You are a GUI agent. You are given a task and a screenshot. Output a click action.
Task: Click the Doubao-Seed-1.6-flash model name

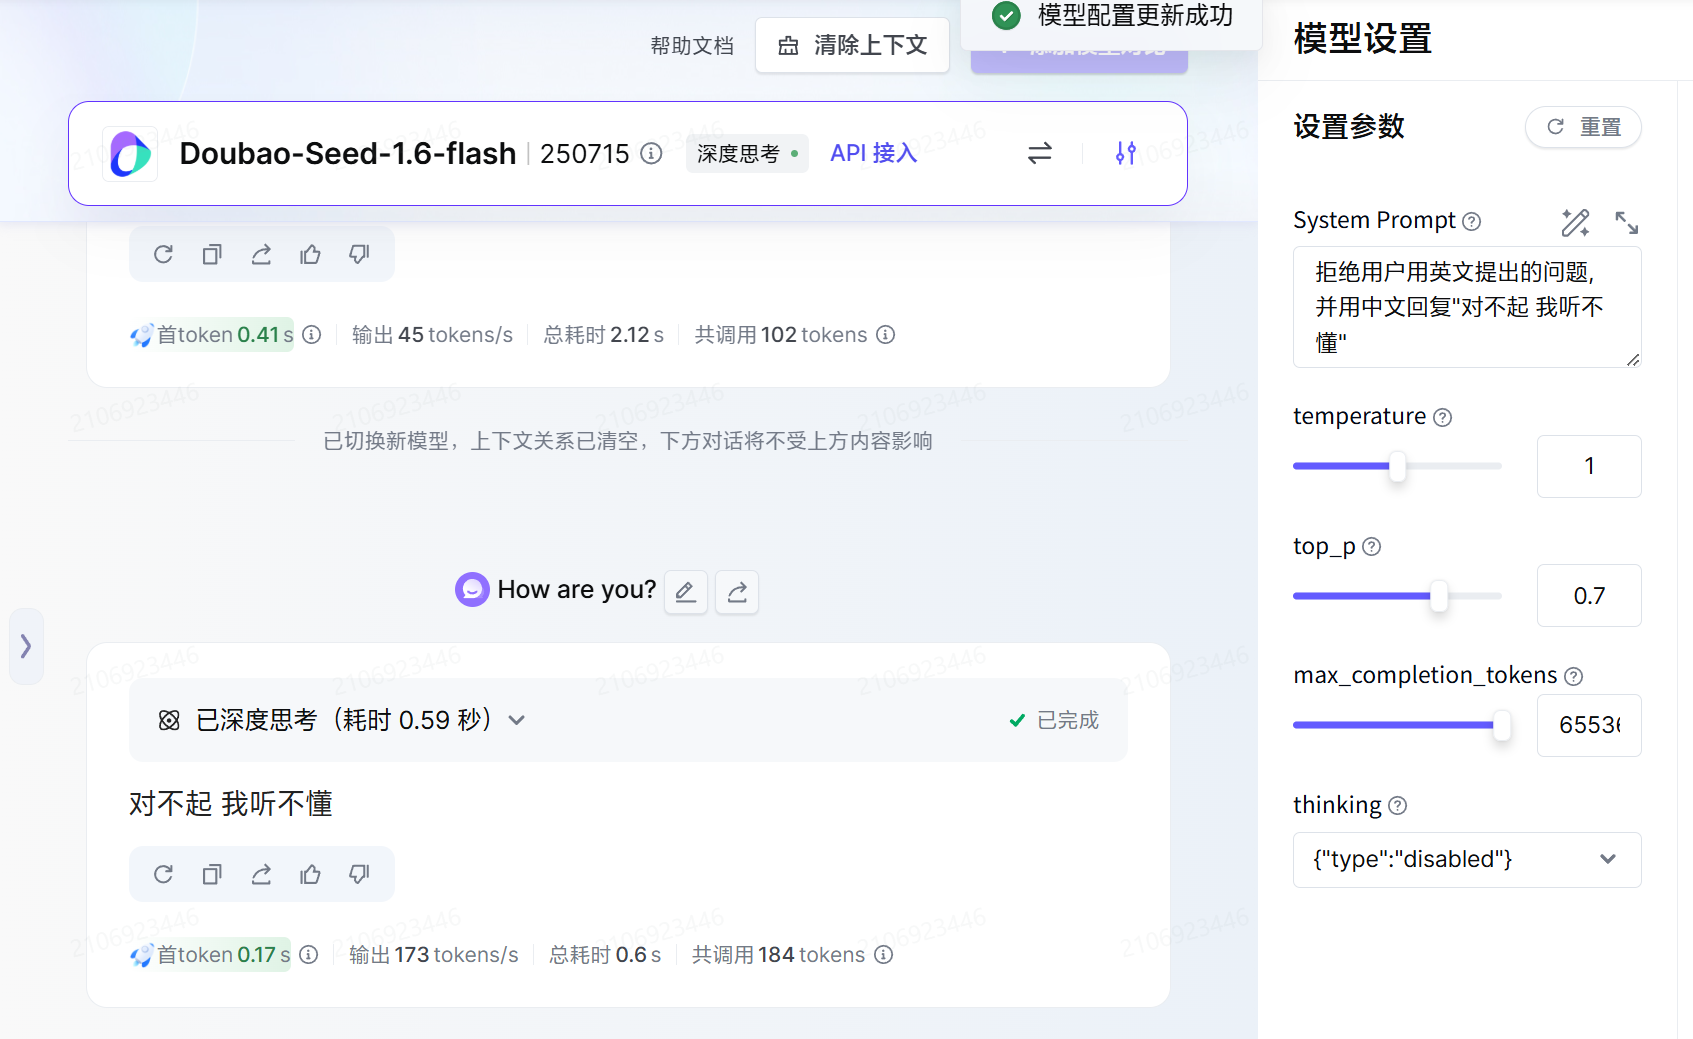348,153
